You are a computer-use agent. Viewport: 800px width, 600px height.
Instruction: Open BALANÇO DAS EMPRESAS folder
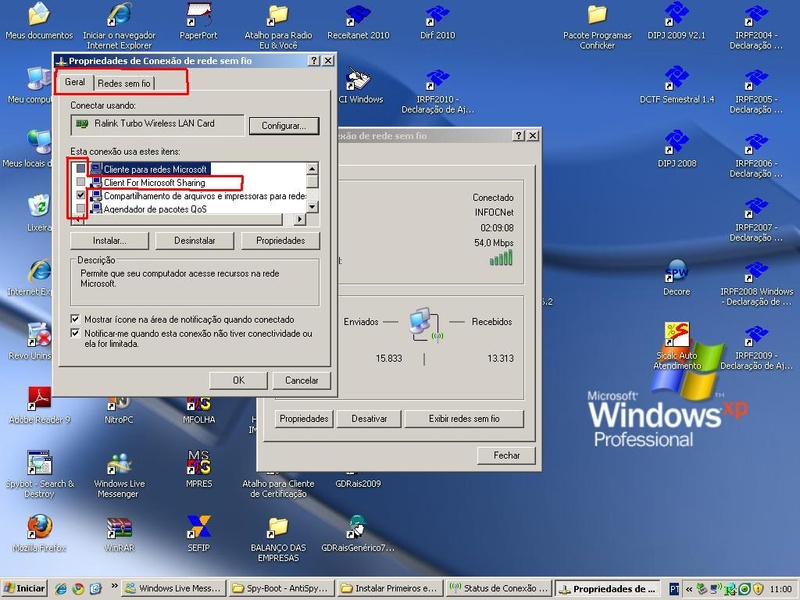278,539
